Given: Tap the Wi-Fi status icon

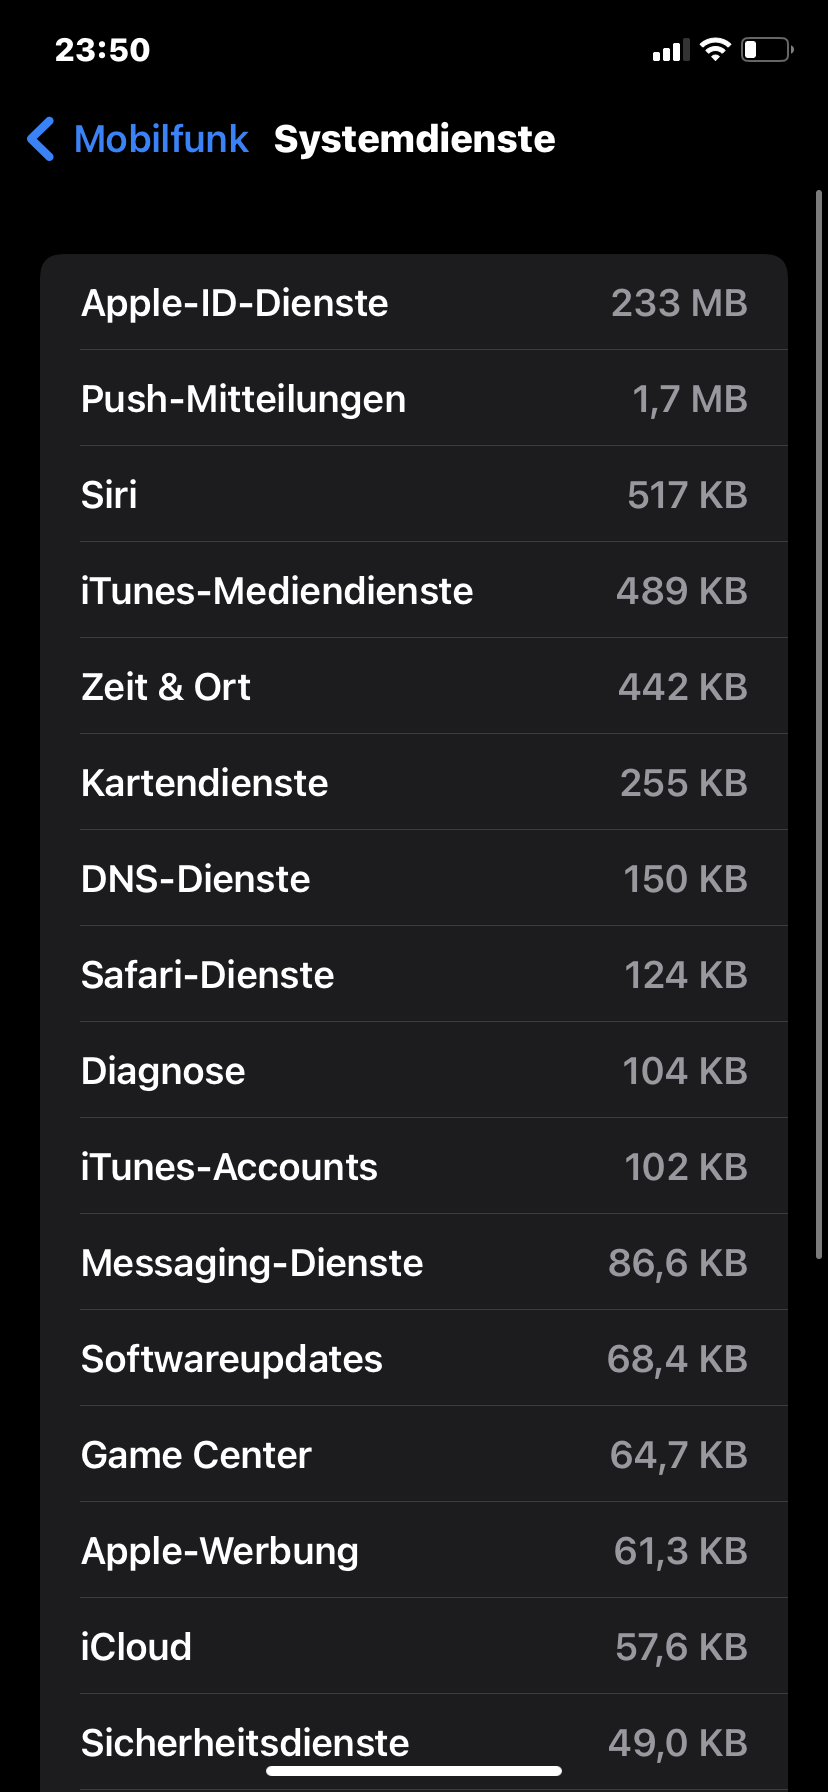Looking at the screenshot, I should point(715,49).
